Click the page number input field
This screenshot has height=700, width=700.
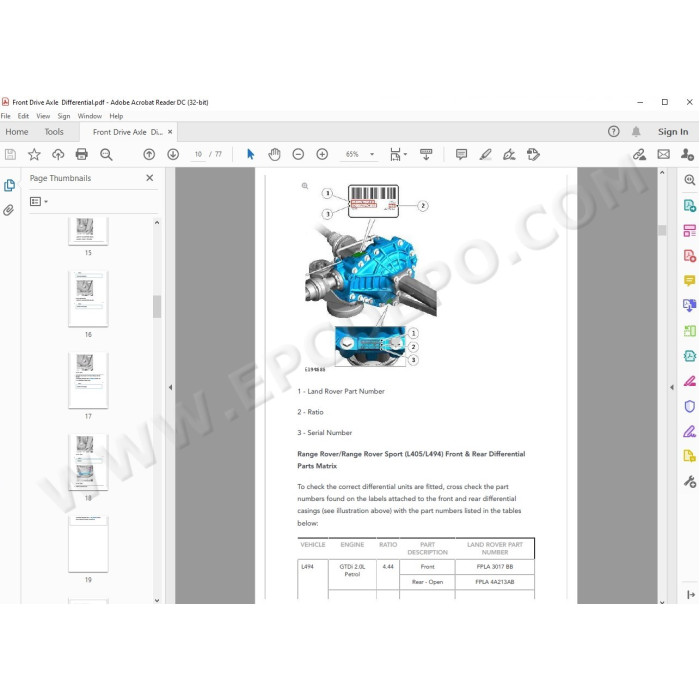click(198, 154)
